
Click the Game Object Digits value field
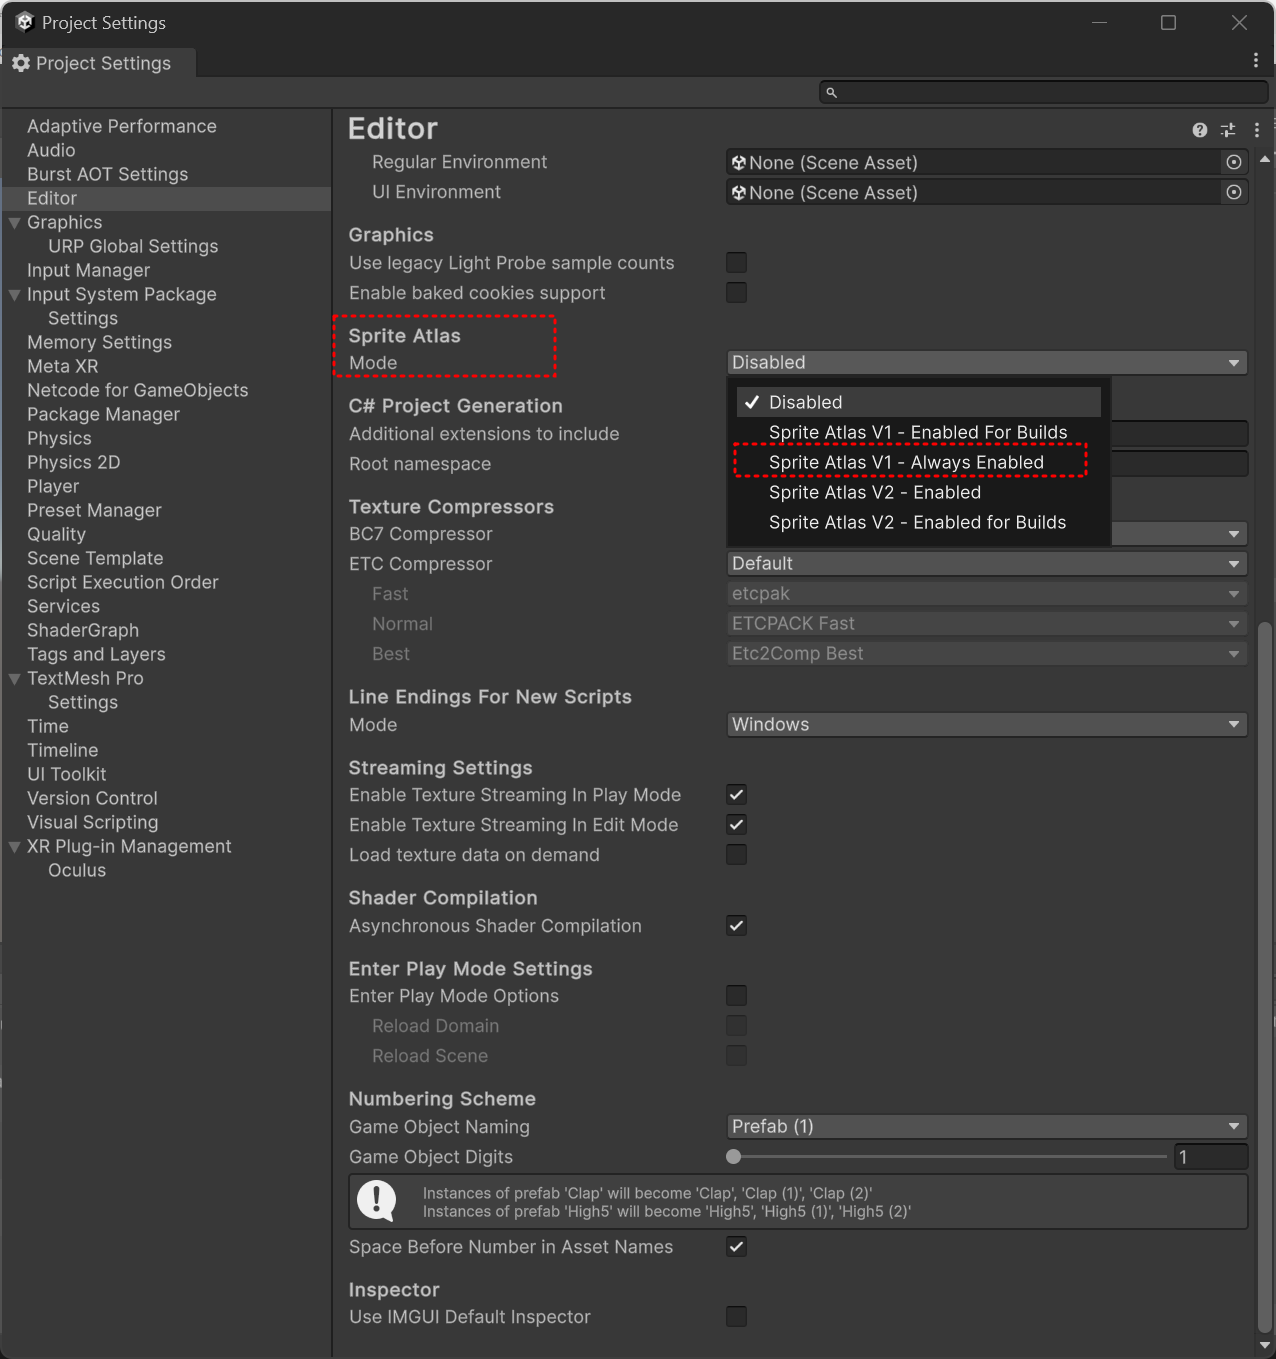pyautogui.click(x=1211, y=1157)
